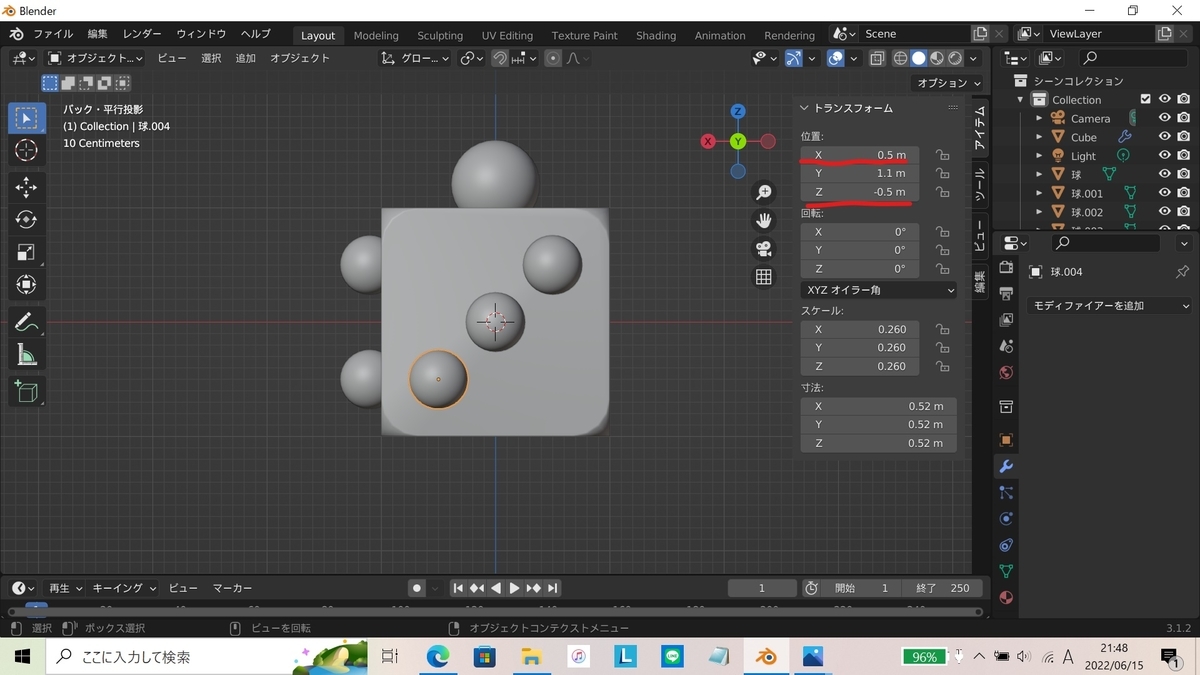Click the Y location field showing 1.1 m
1200x675 pixels.
[x=860, y=173]
